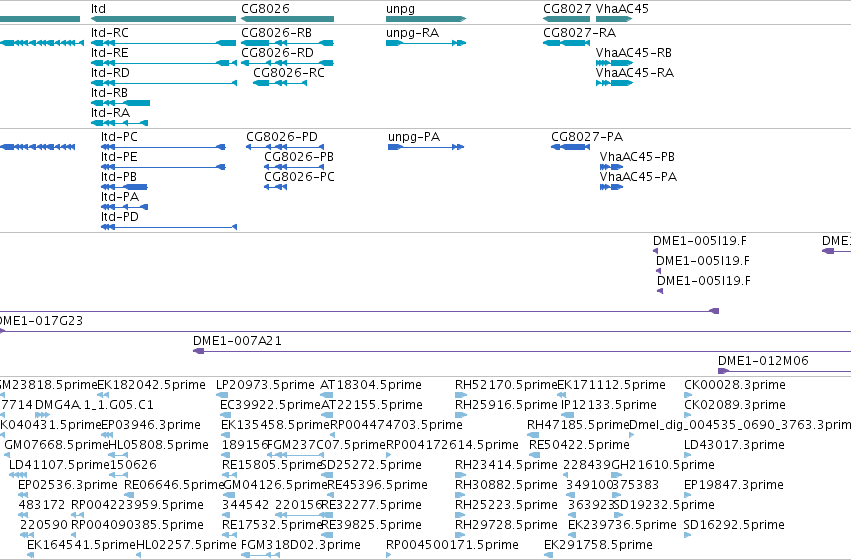Screen dimensions: 851x560
Task: Click the ltd gene label
Action: point(98,9)
